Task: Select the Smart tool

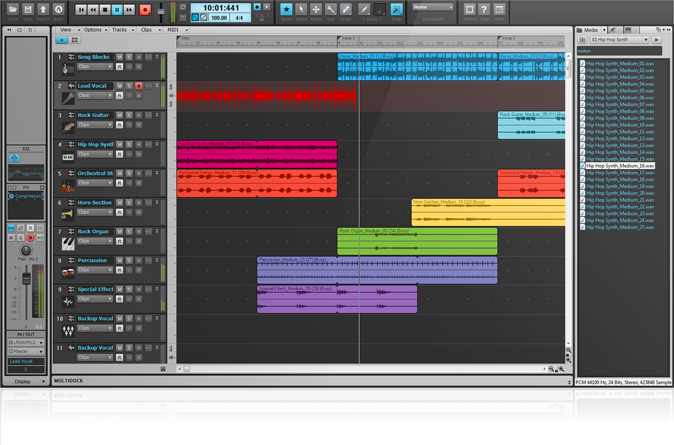Action: pyautogui.click(x=286, y=9)
